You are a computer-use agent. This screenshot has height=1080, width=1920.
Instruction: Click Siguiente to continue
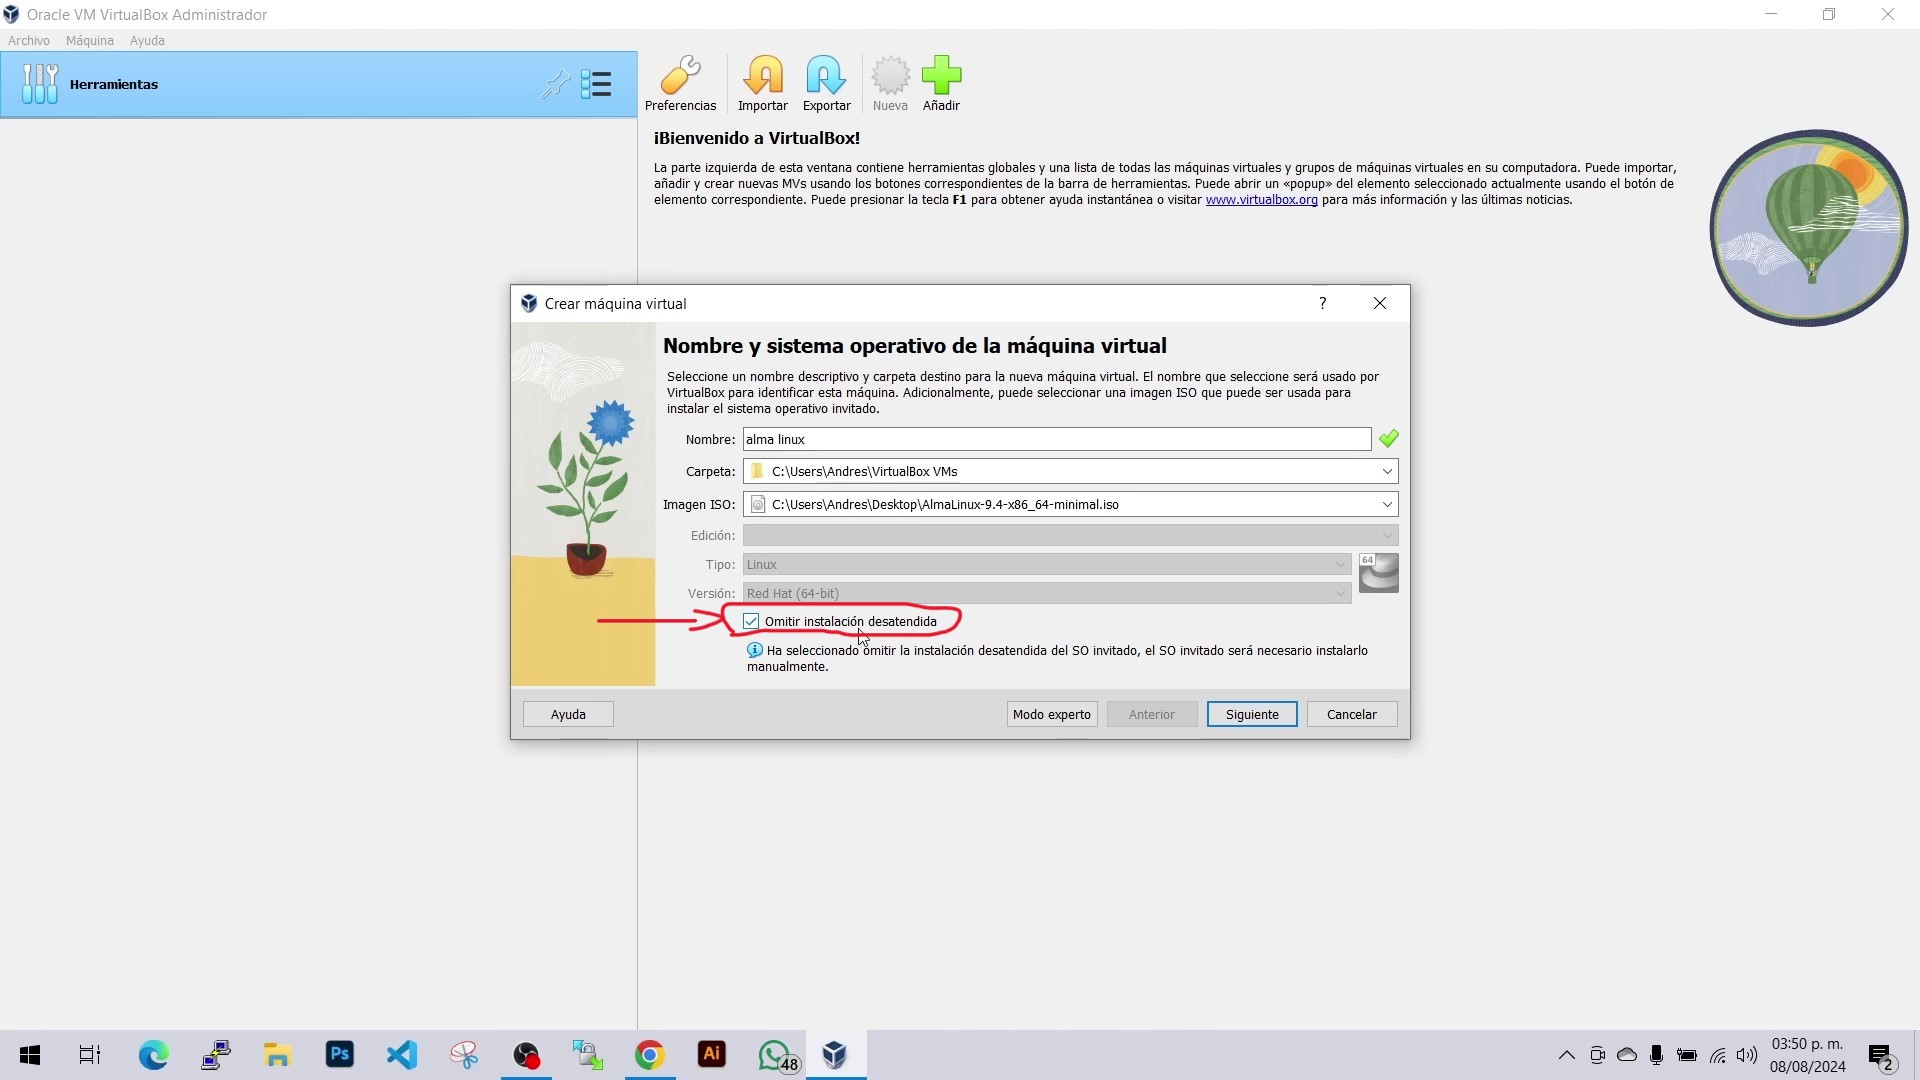(1252, 714)
